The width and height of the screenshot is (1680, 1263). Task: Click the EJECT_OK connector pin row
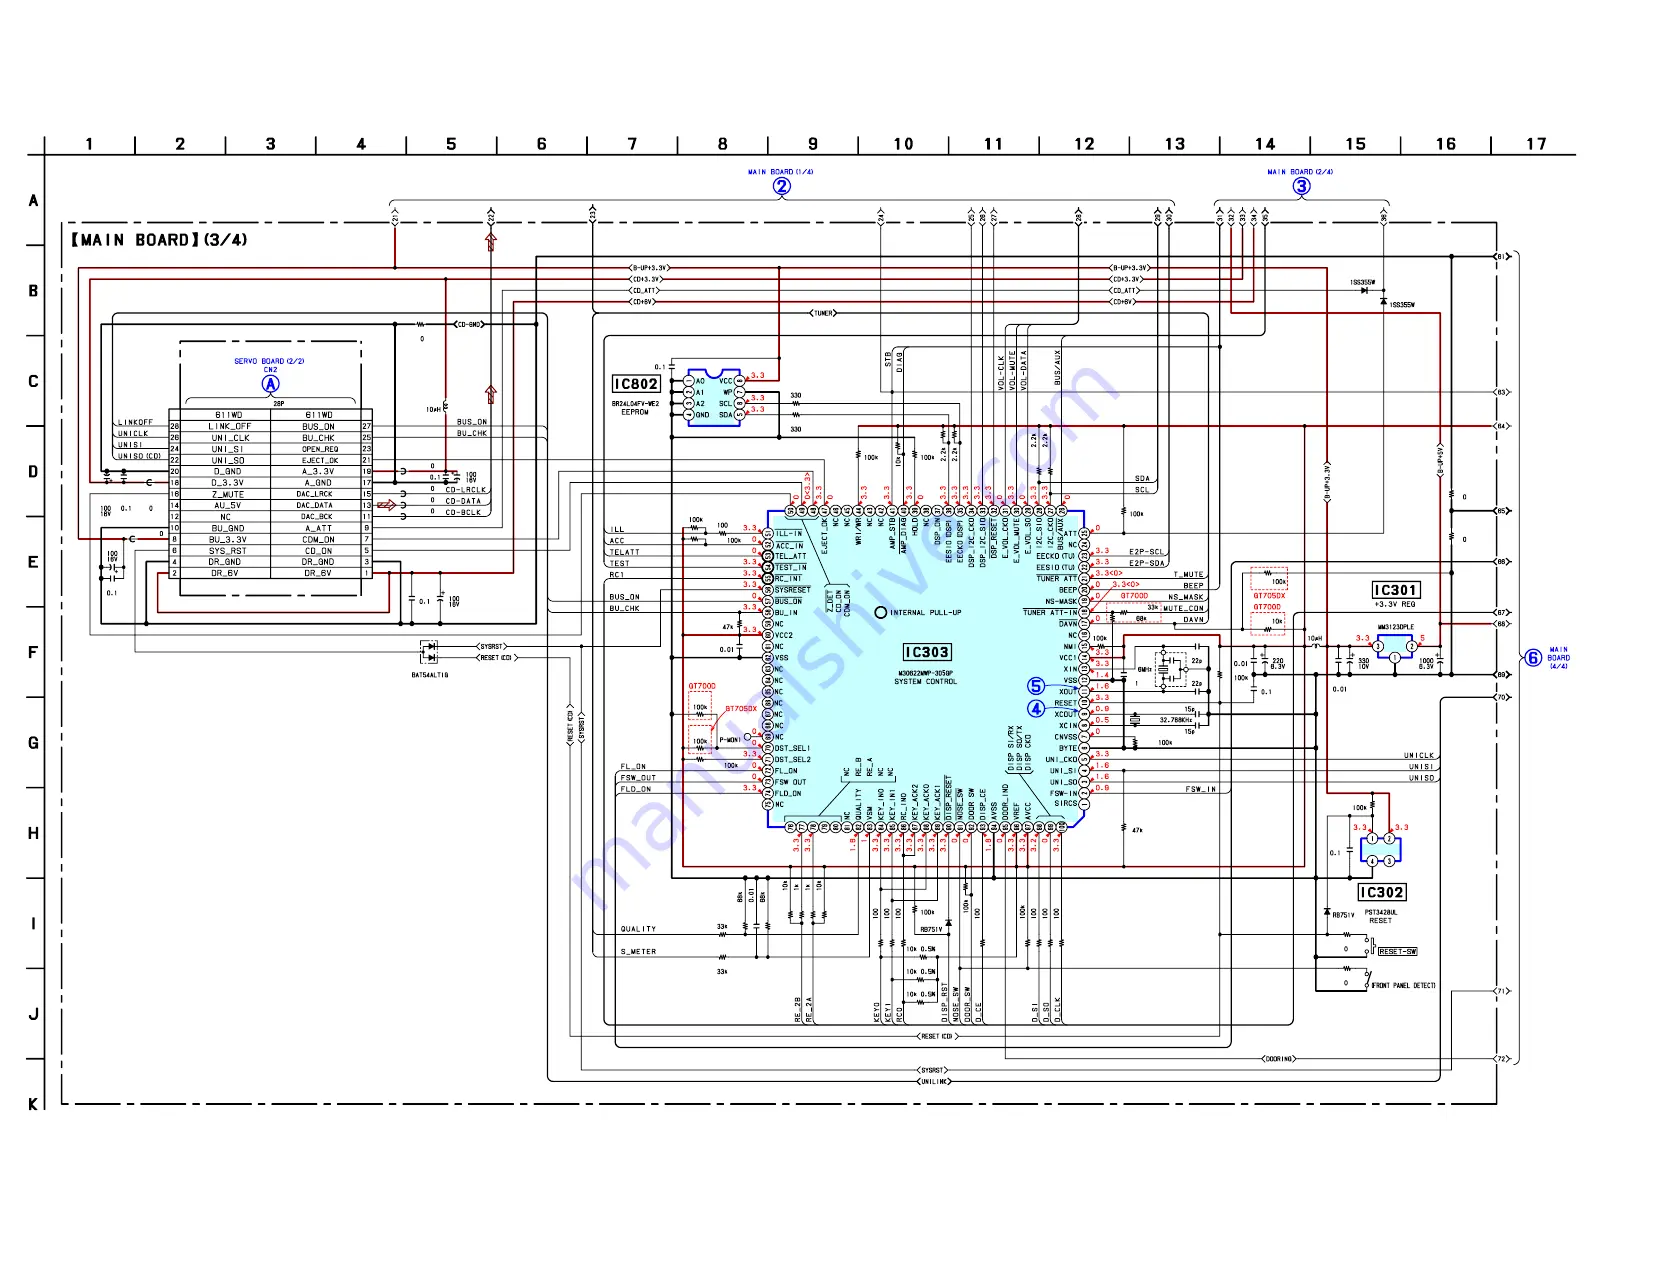pyautogui.click(x=320, y=460)
